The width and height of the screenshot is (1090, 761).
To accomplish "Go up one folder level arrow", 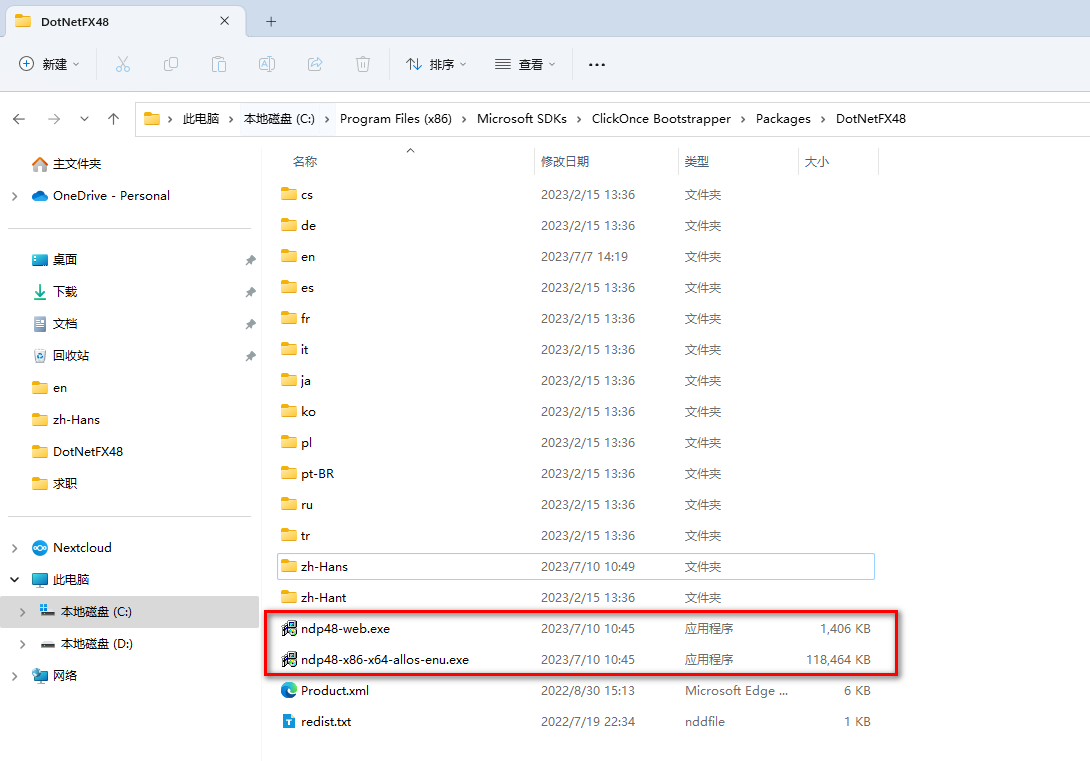I will pos(113,119).
